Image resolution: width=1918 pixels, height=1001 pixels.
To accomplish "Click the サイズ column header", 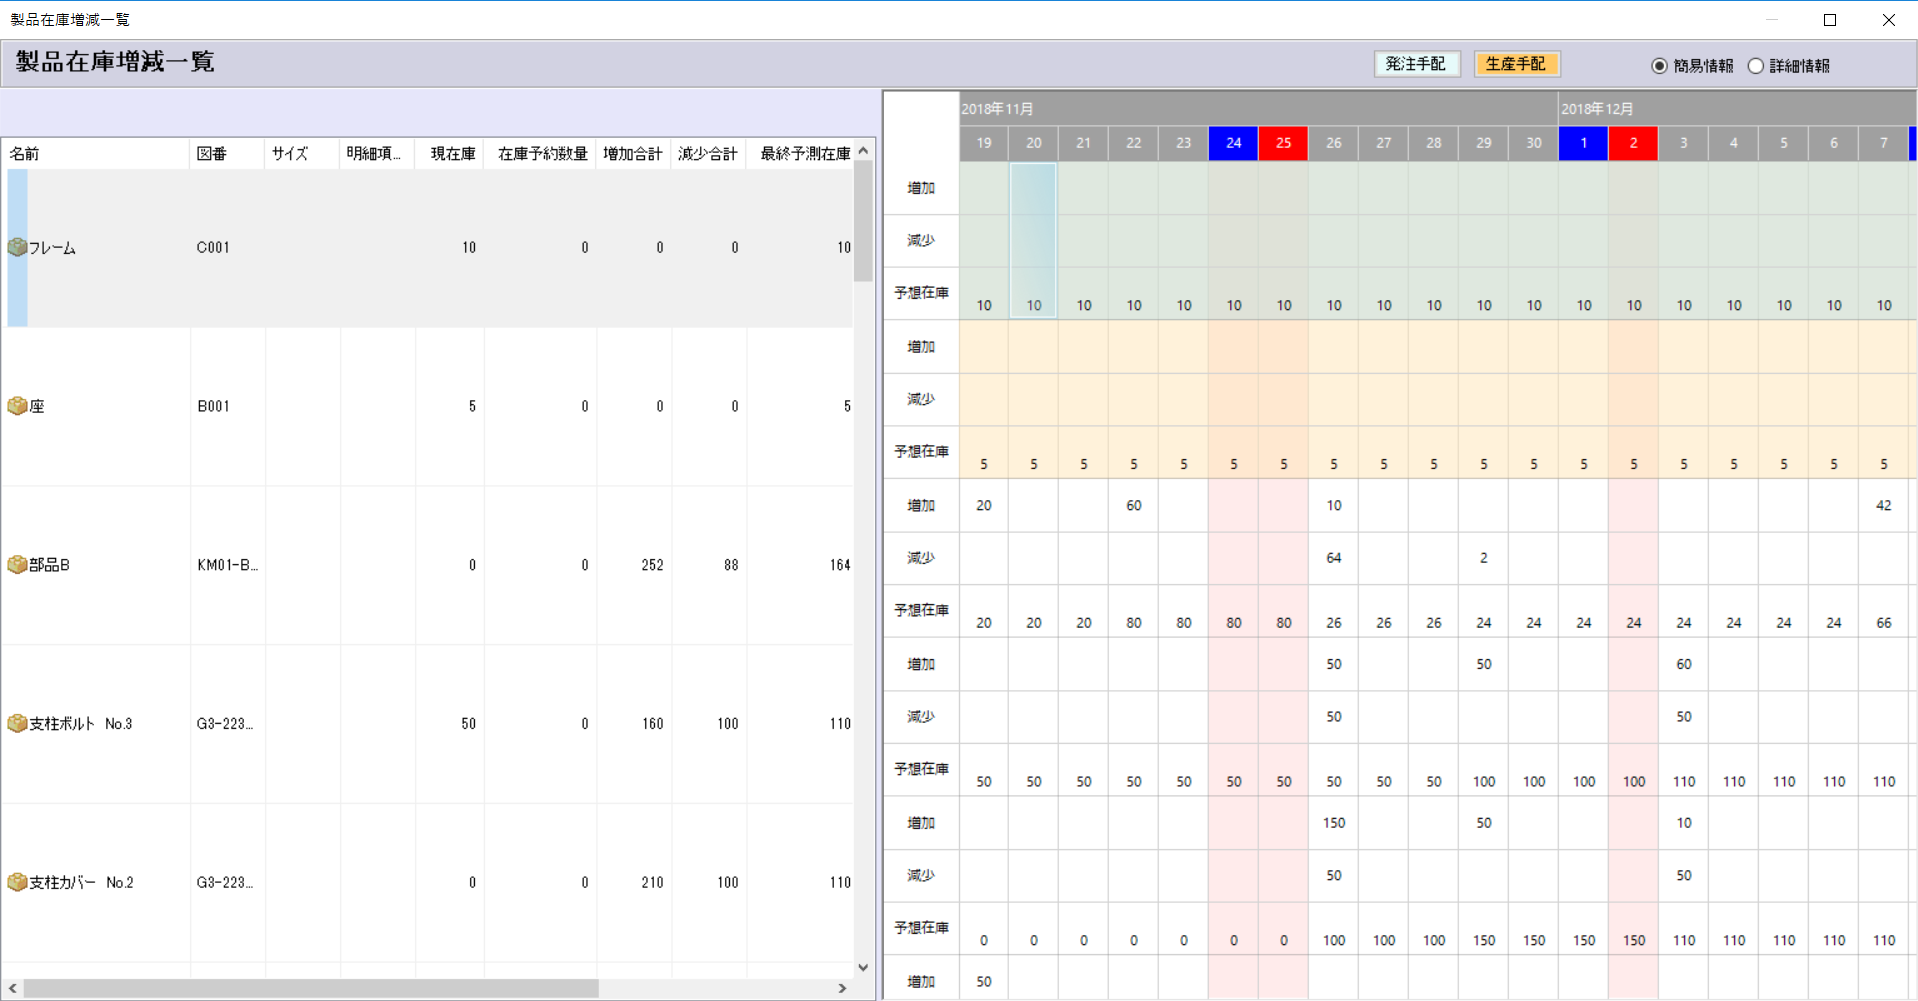I will tap(302, 153).
